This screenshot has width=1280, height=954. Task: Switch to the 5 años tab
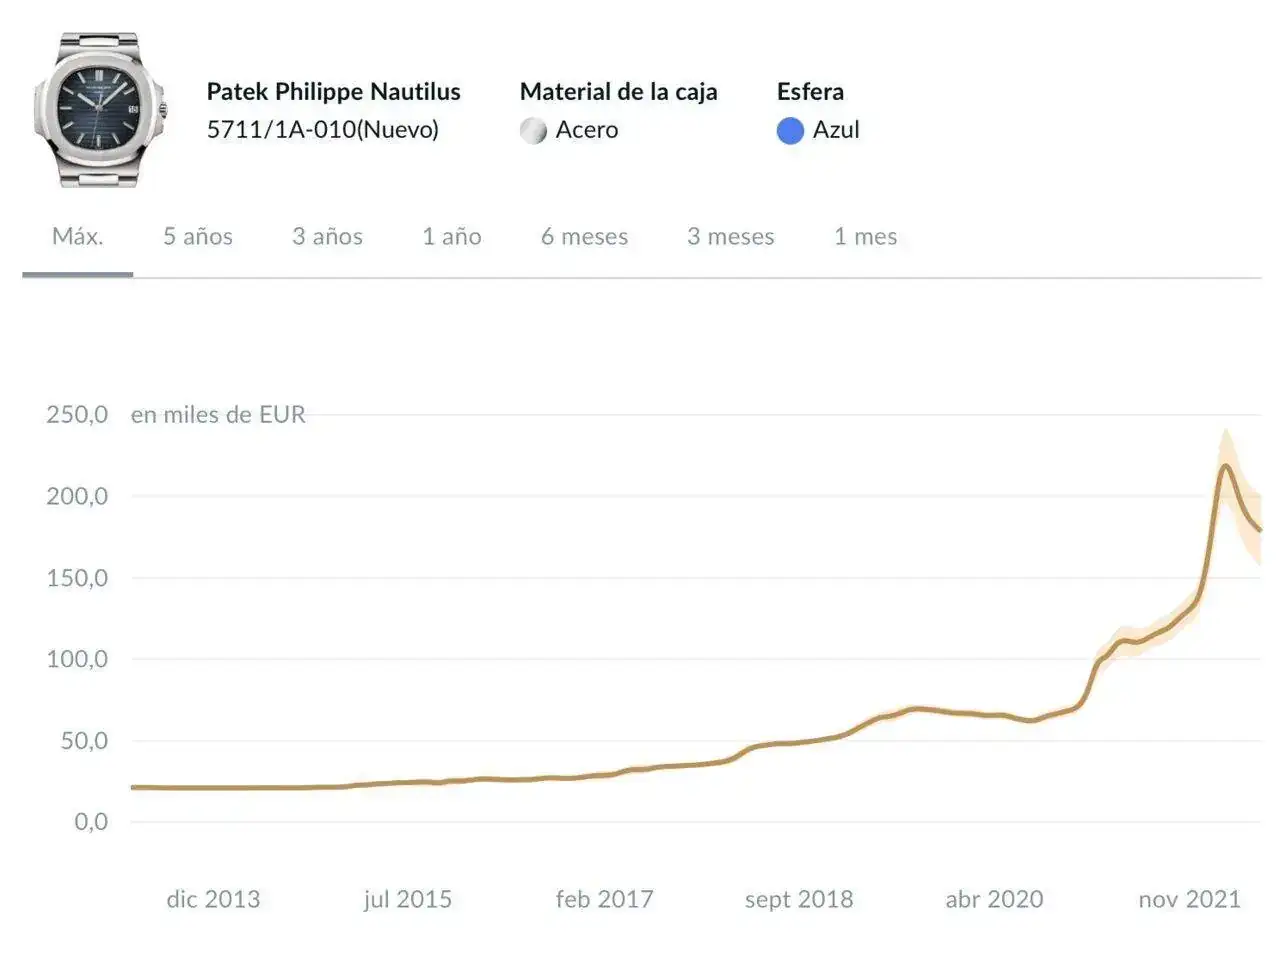(198, 237)
